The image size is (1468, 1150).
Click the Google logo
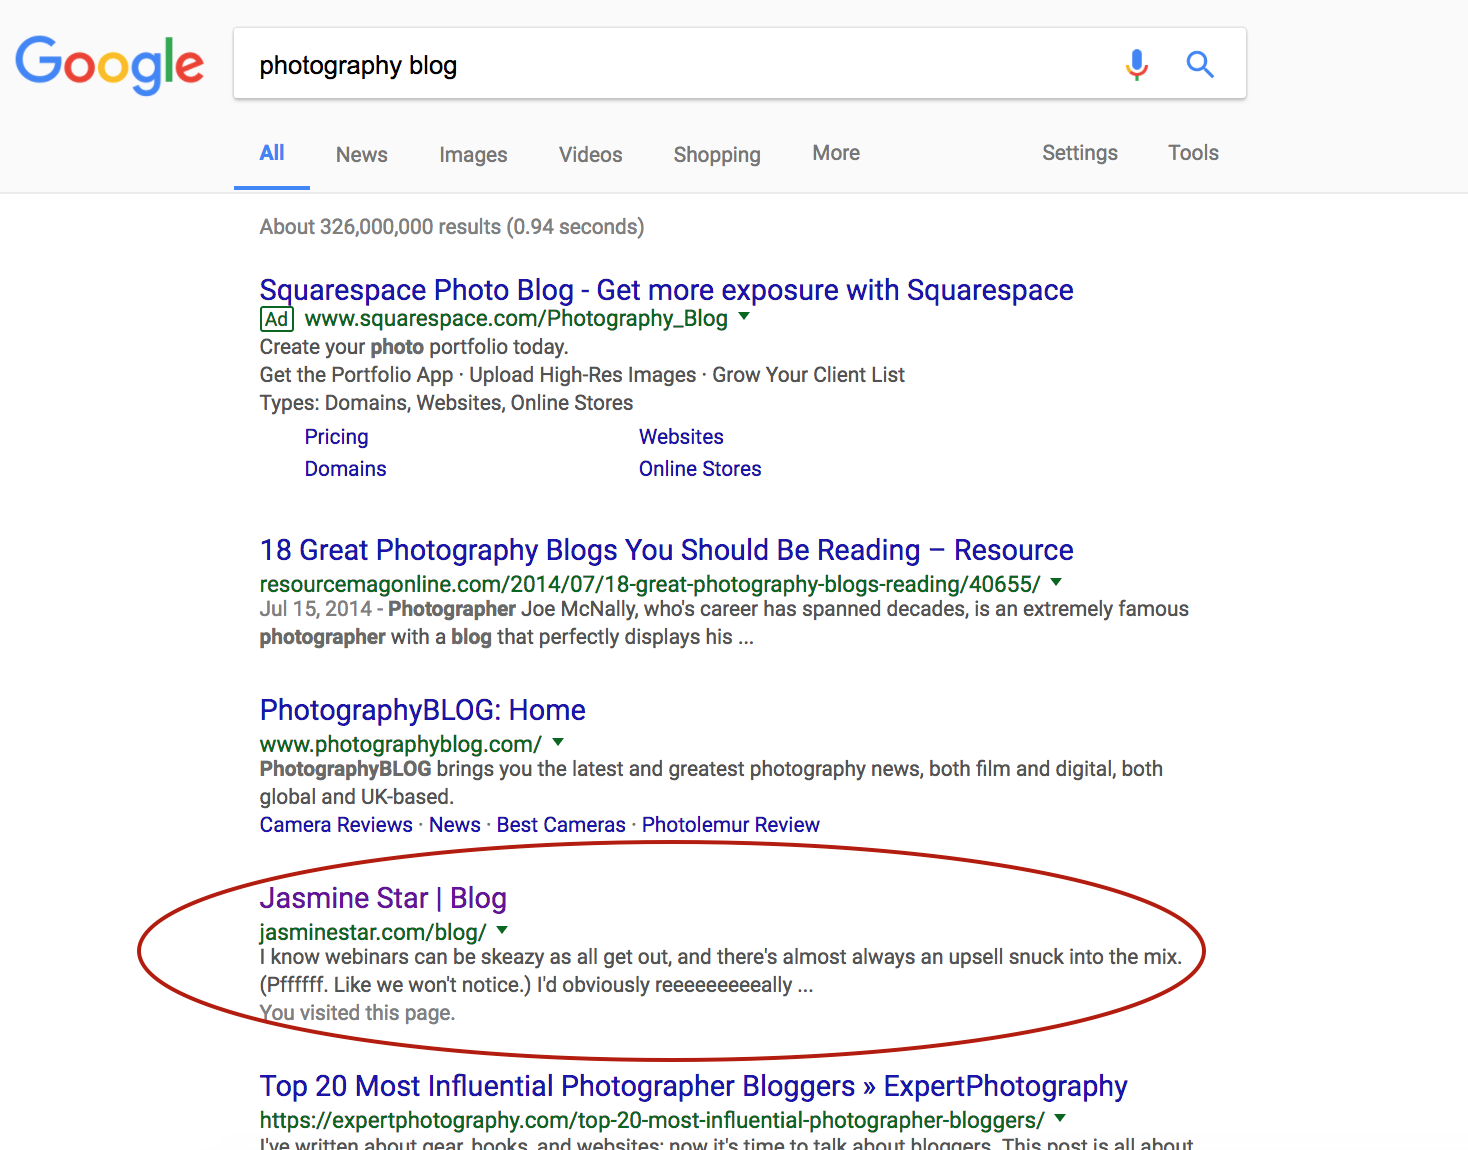pos(109,65)
